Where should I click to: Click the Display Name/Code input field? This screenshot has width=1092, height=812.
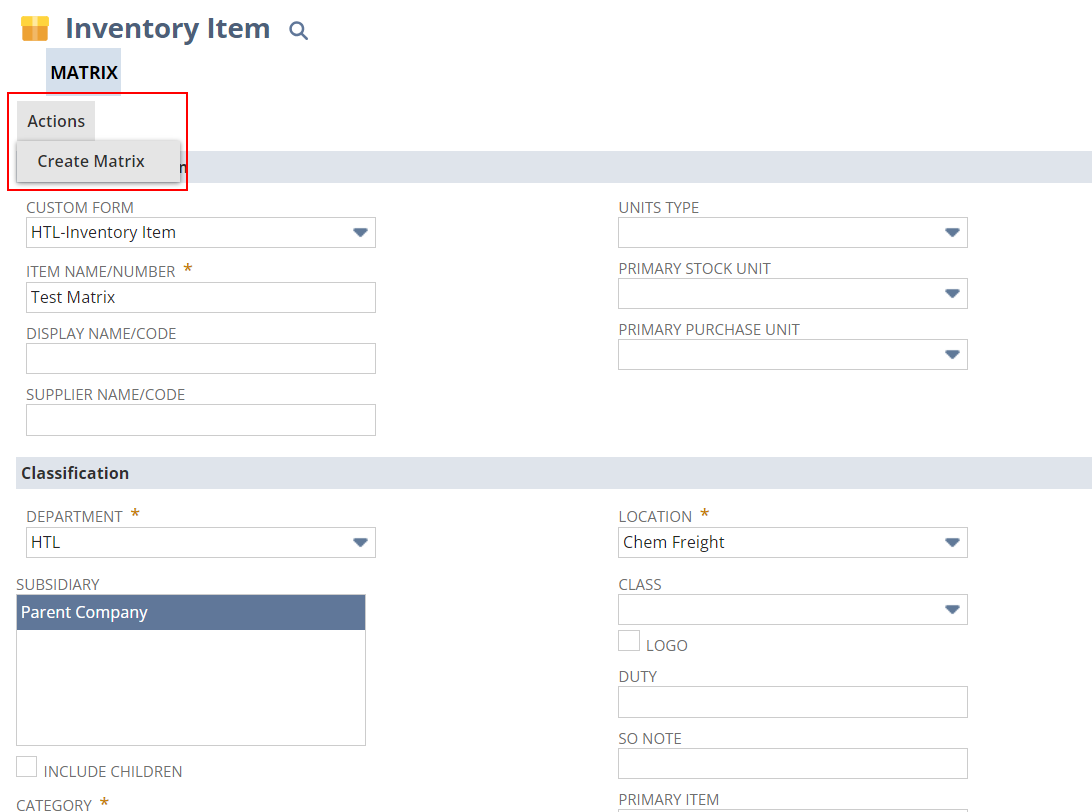[x=201, y=359]
